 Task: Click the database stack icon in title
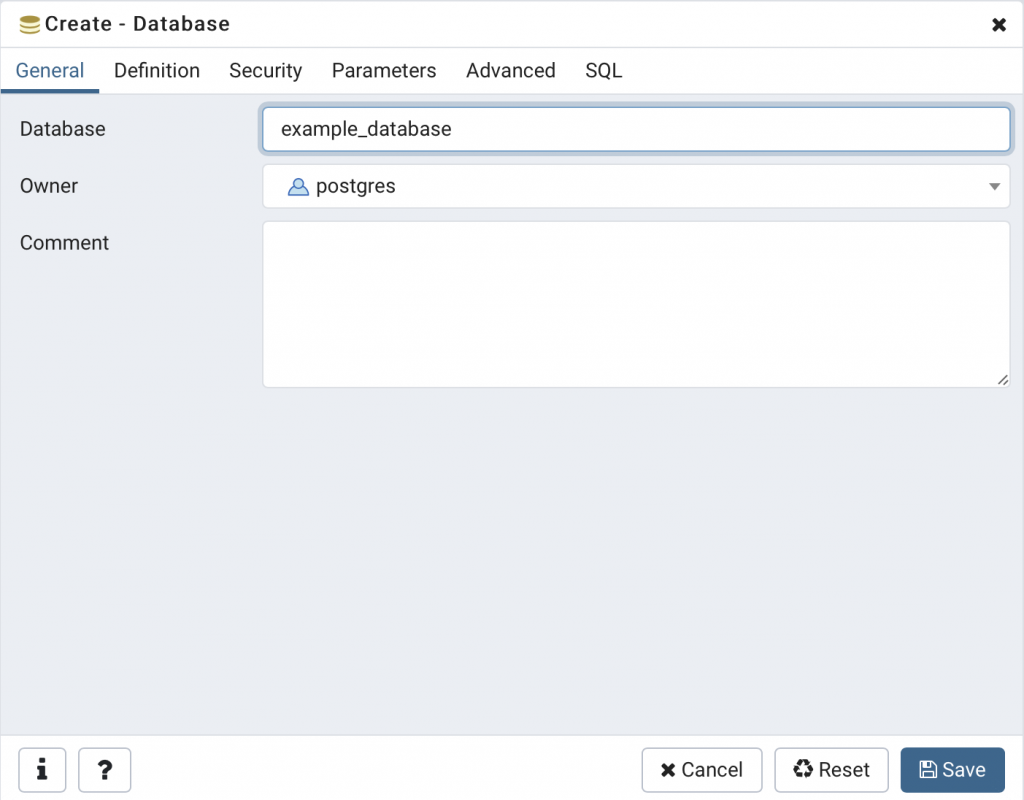[29, 24]
